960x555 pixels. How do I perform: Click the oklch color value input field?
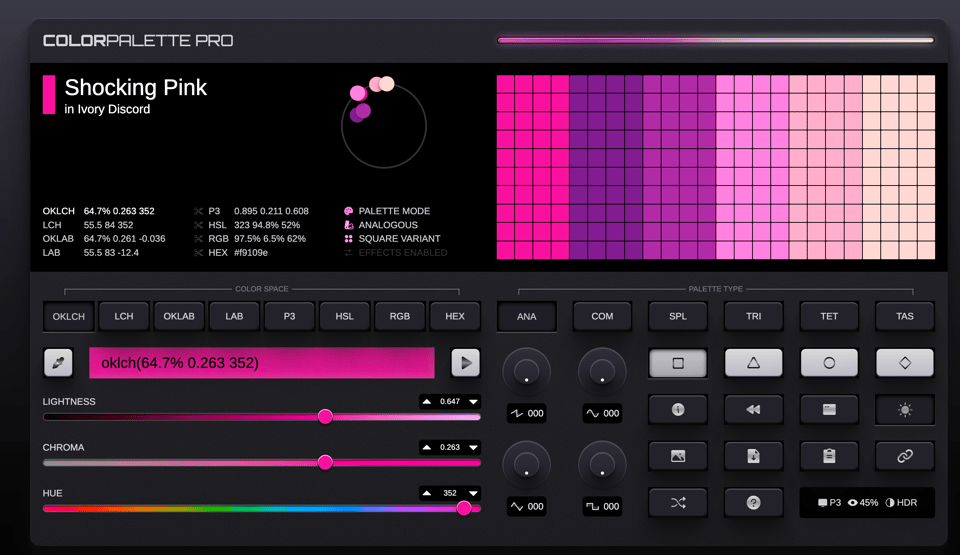pos(262,362)
